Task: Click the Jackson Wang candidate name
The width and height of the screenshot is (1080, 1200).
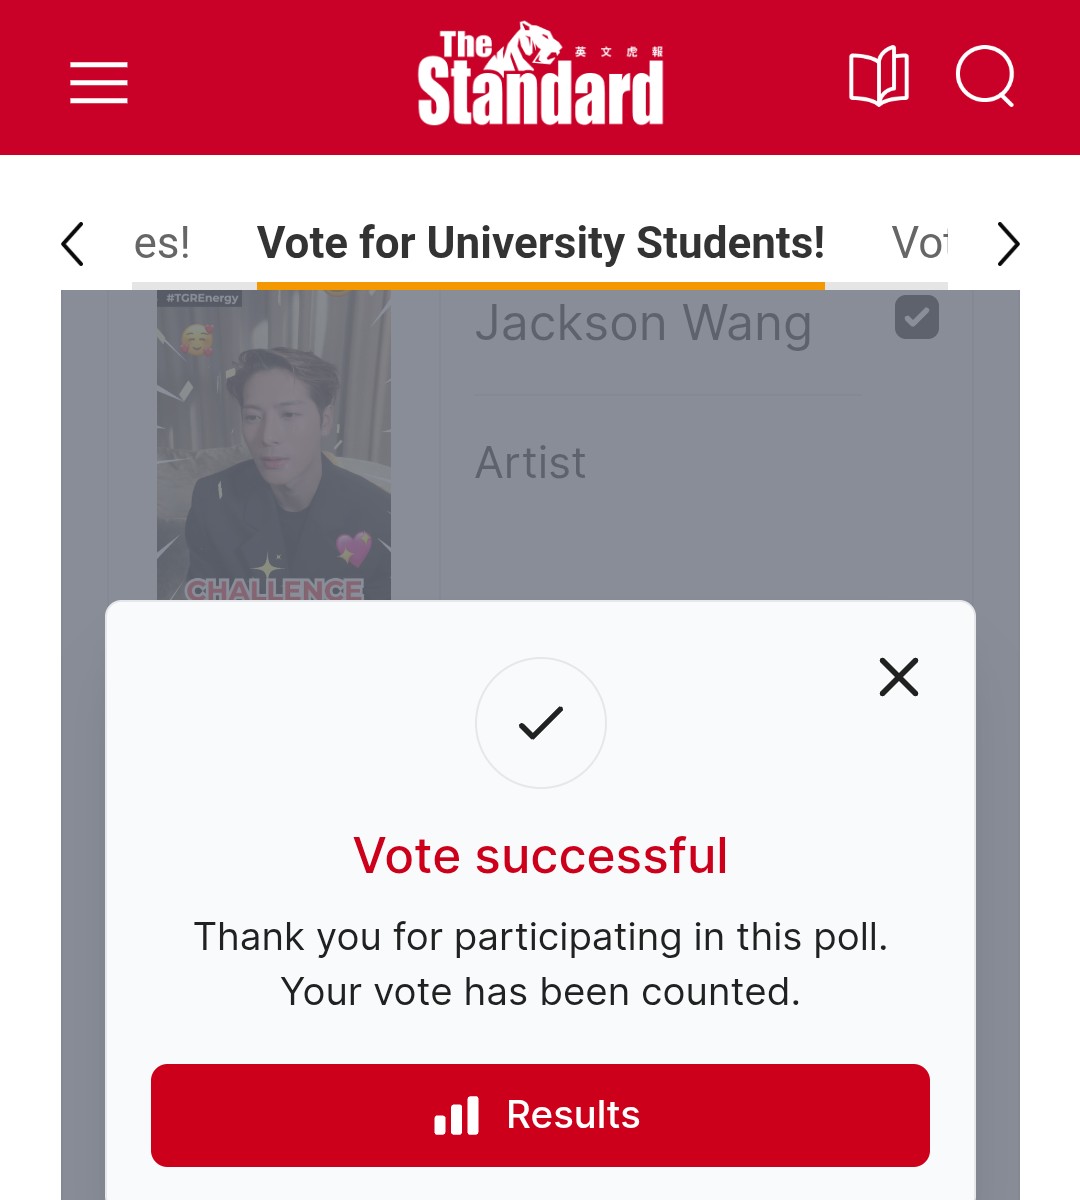Action: coord(643,324)
